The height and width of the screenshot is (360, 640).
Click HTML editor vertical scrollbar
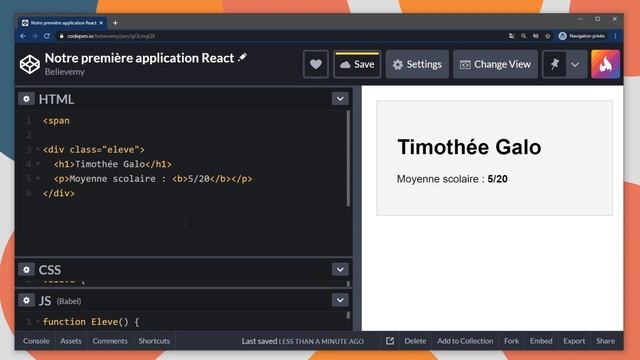348,158
